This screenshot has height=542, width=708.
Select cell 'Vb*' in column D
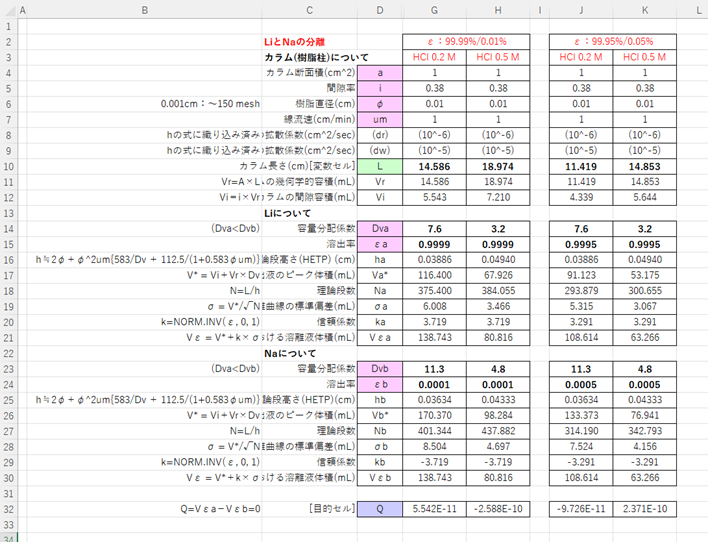click(380, 416)
